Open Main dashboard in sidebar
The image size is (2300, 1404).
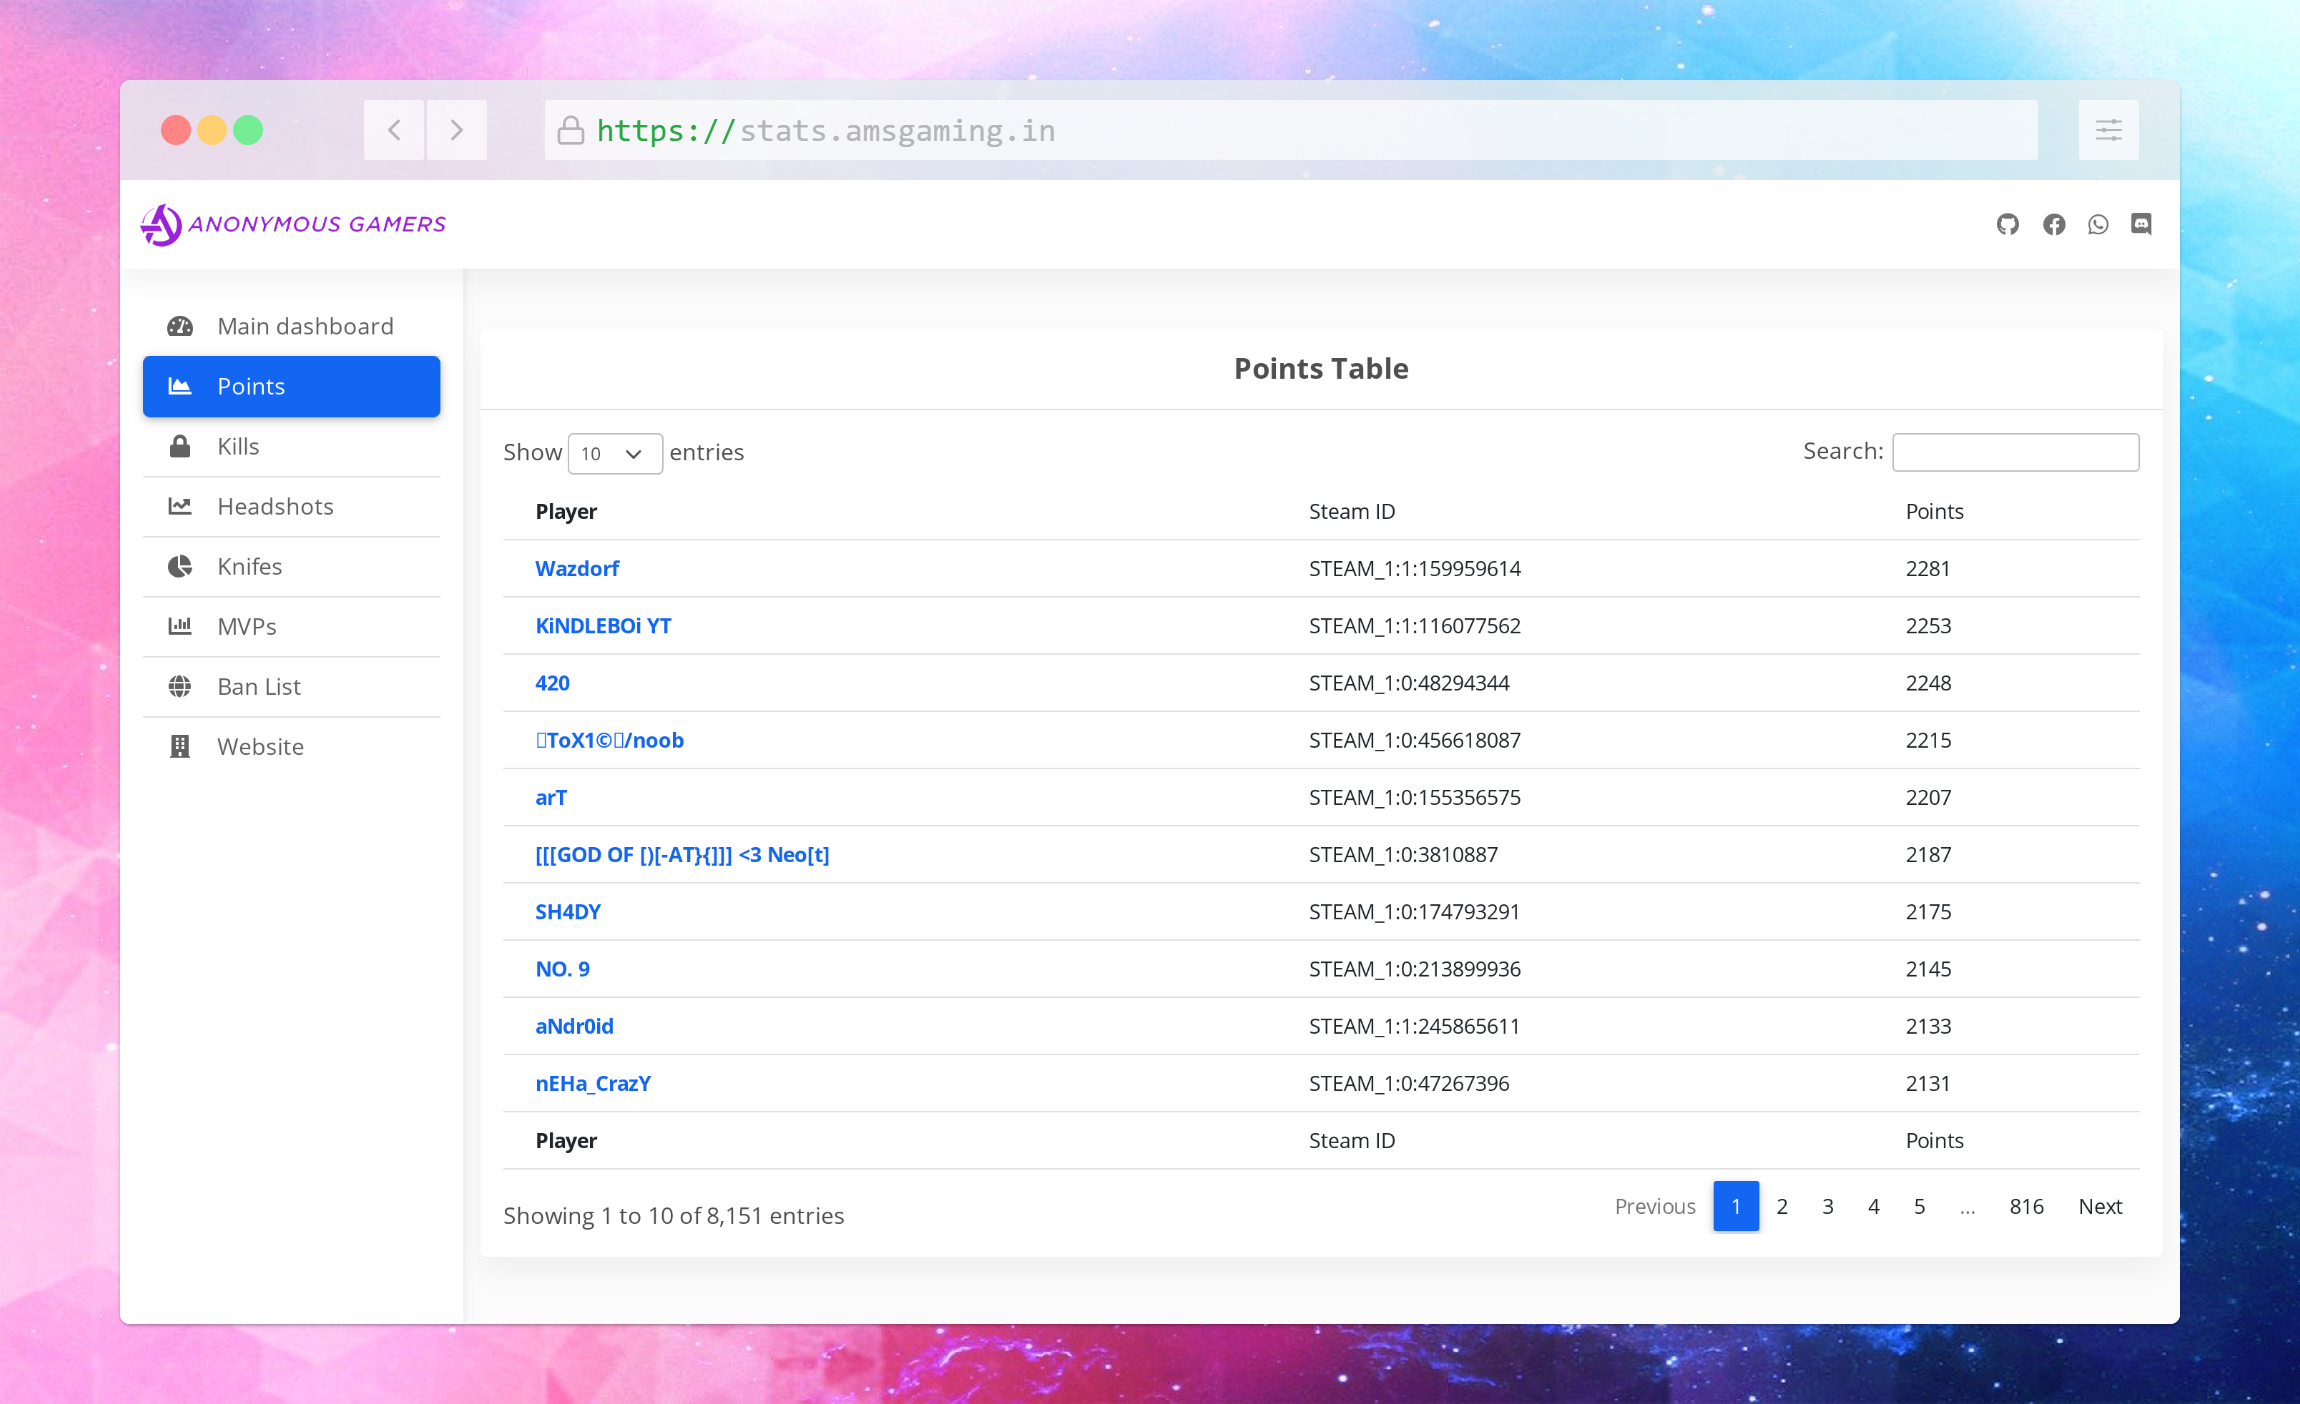point(305,326)
